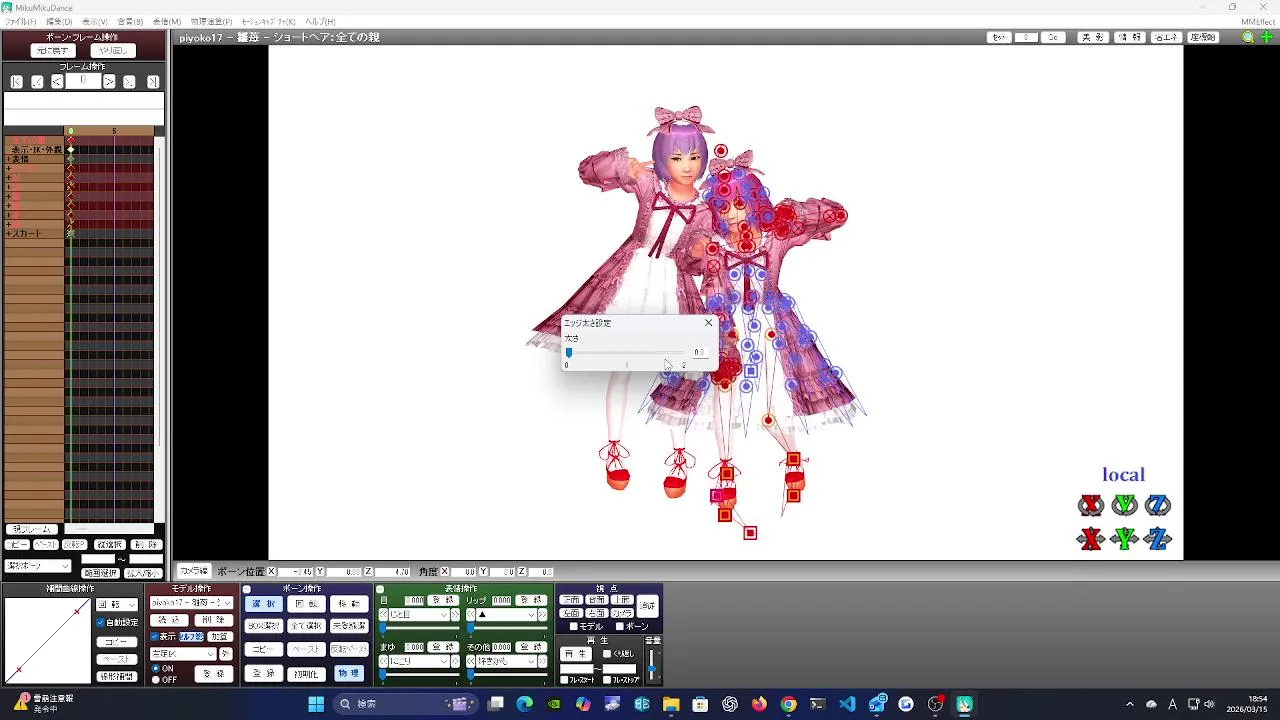The height and width of the screenshot is (720, 1280).
Task: Click the green Y translation arrow icon
Action: pos(1125,539)
